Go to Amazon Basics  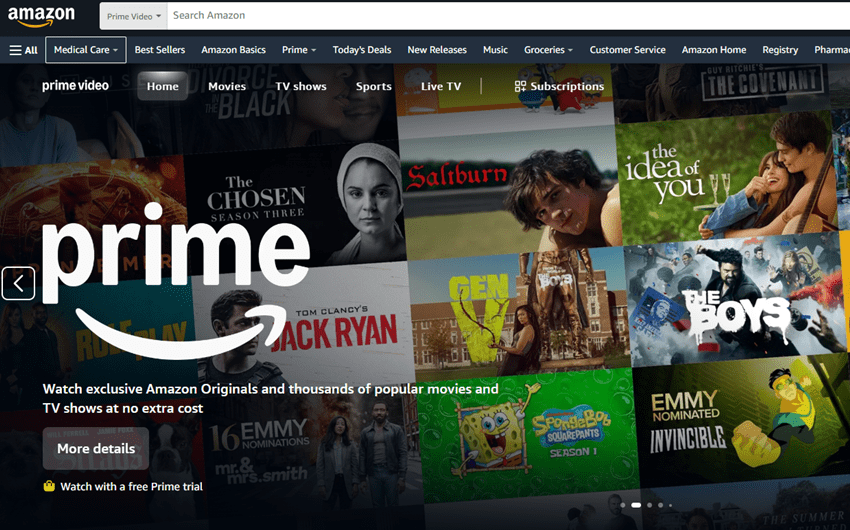click(233, 50)
